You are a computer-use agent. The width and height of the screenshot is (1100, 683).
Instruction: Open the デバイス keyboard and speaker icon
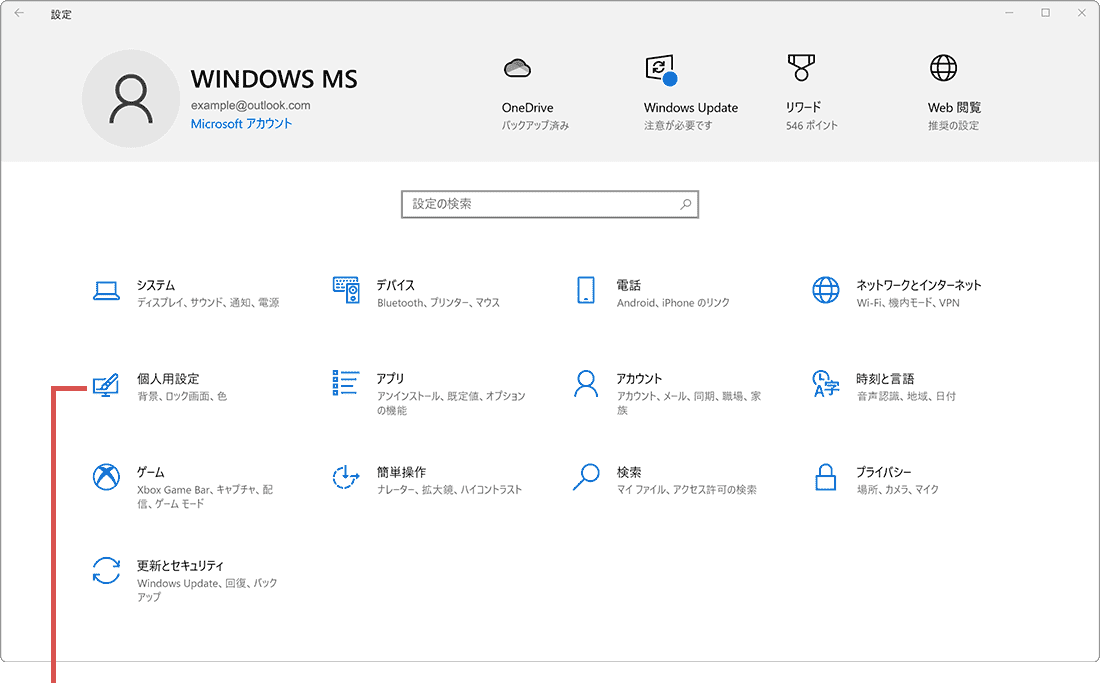pyautogui.click(x=346, y=290)
